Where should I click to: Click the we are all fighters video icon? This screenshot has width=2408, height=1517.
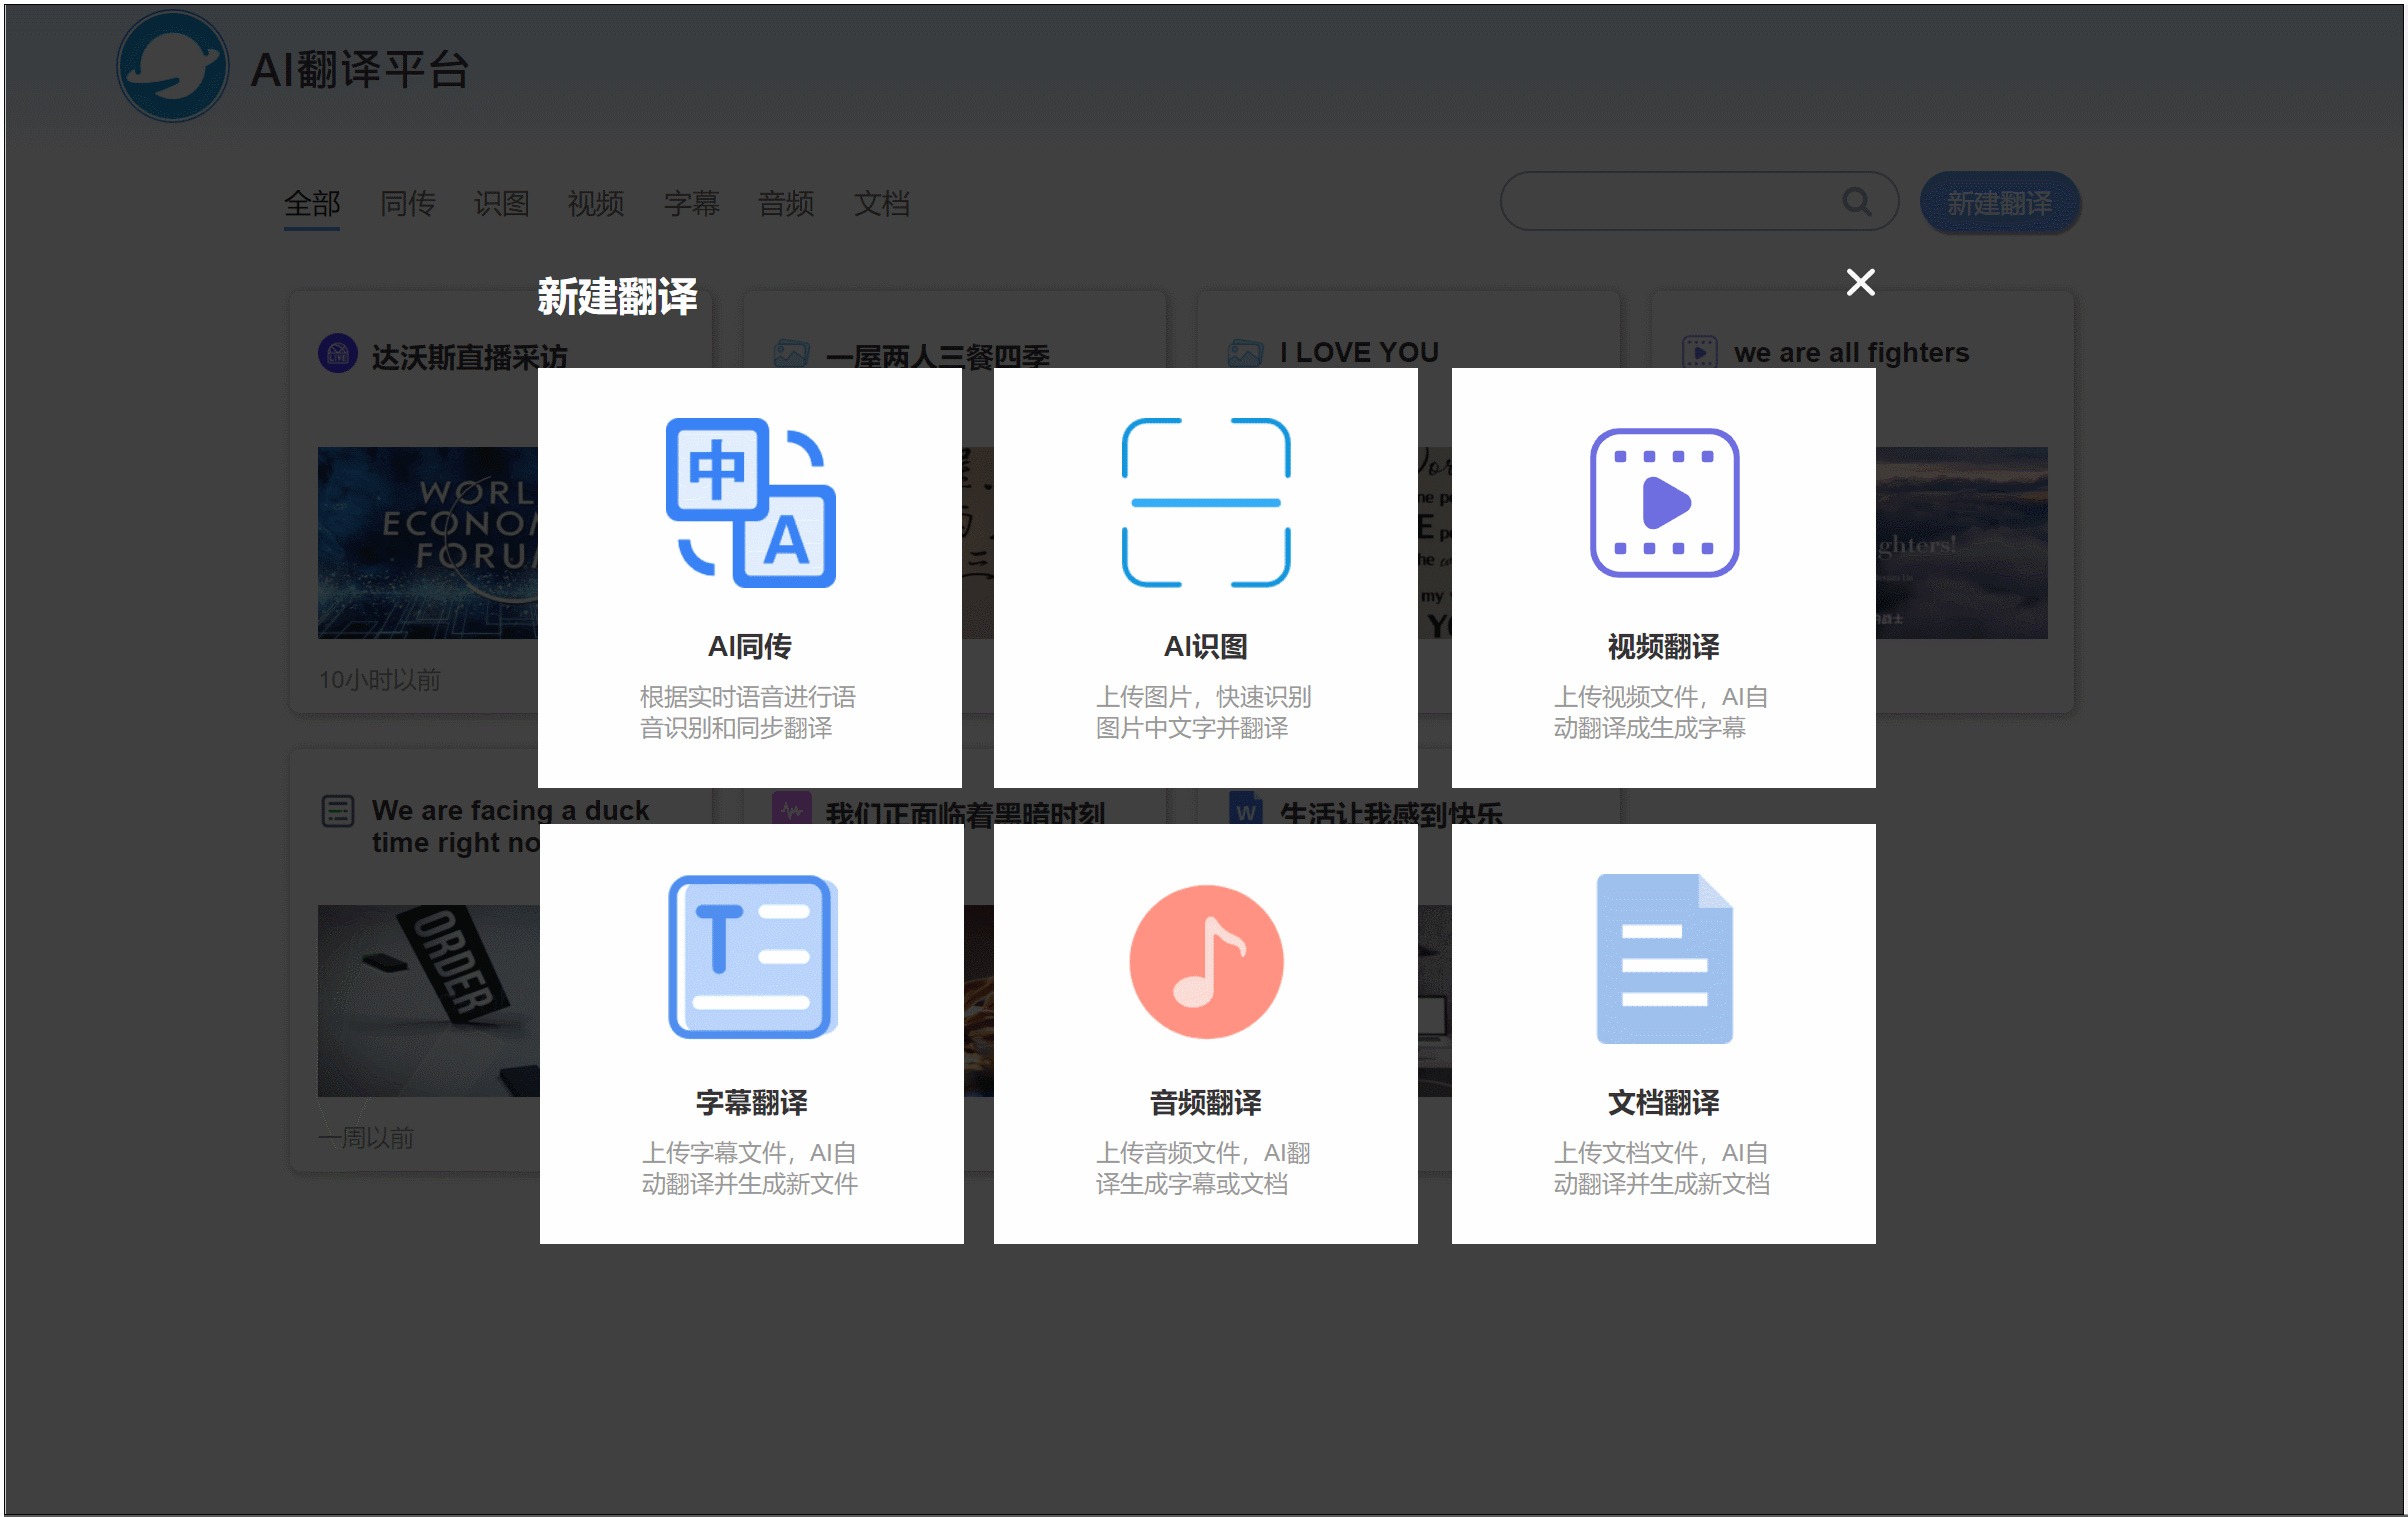[1699, 352]
